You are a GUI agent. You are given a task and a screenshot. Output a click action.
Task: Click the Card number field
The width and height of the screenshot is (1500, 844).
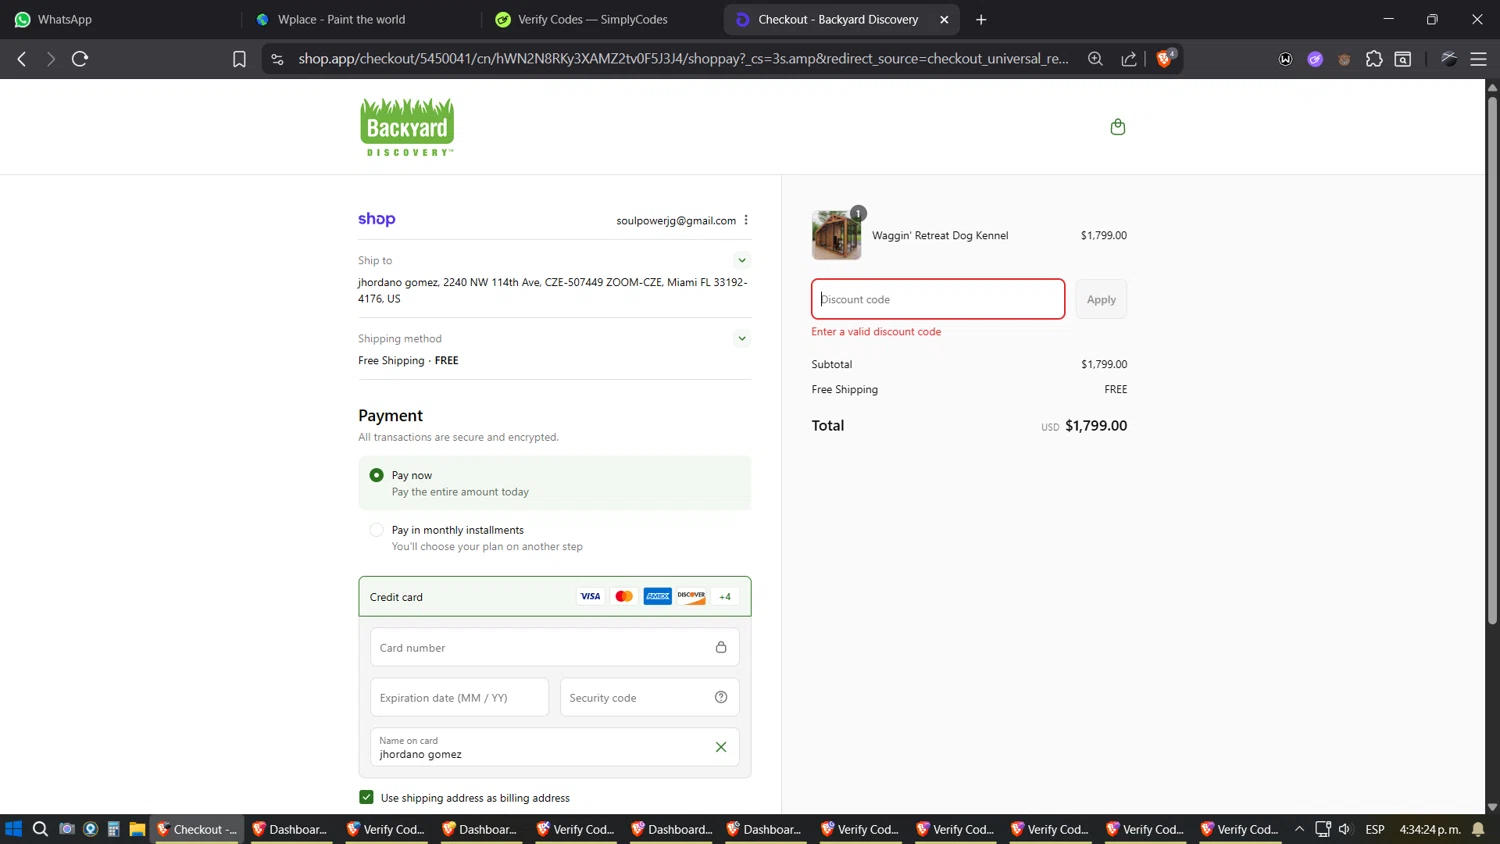(555, 647)
